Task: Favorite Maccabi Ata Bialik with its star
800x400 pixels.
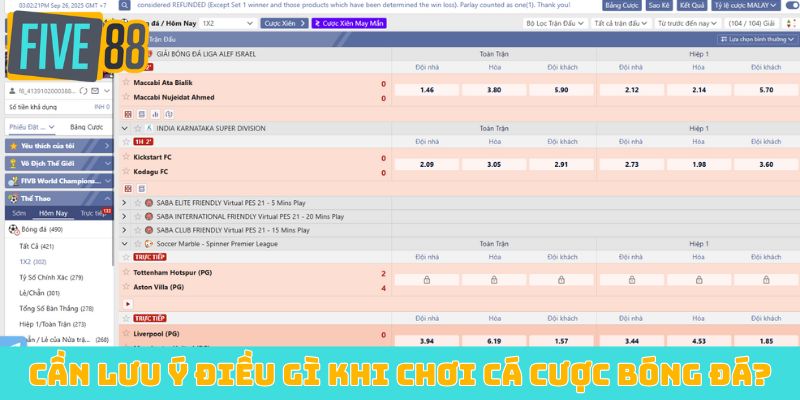Action: point(127,82)
